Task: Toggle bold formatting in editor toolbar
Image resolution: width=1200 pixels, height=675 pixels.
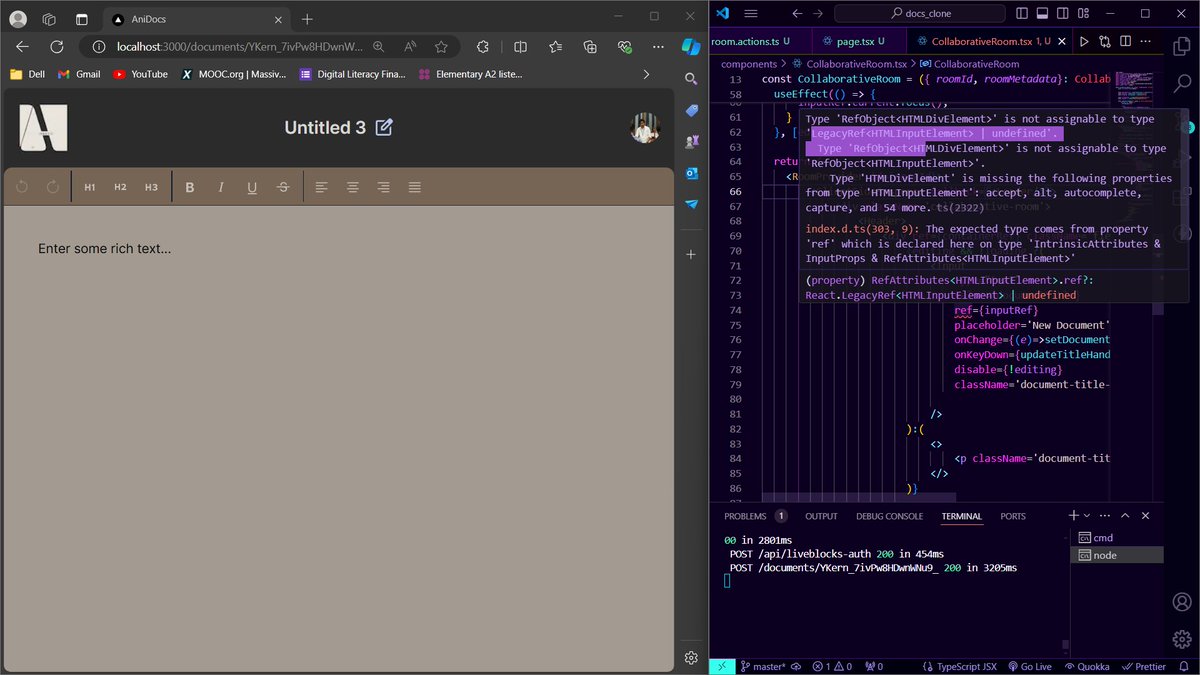Action: tap(190, 187)
